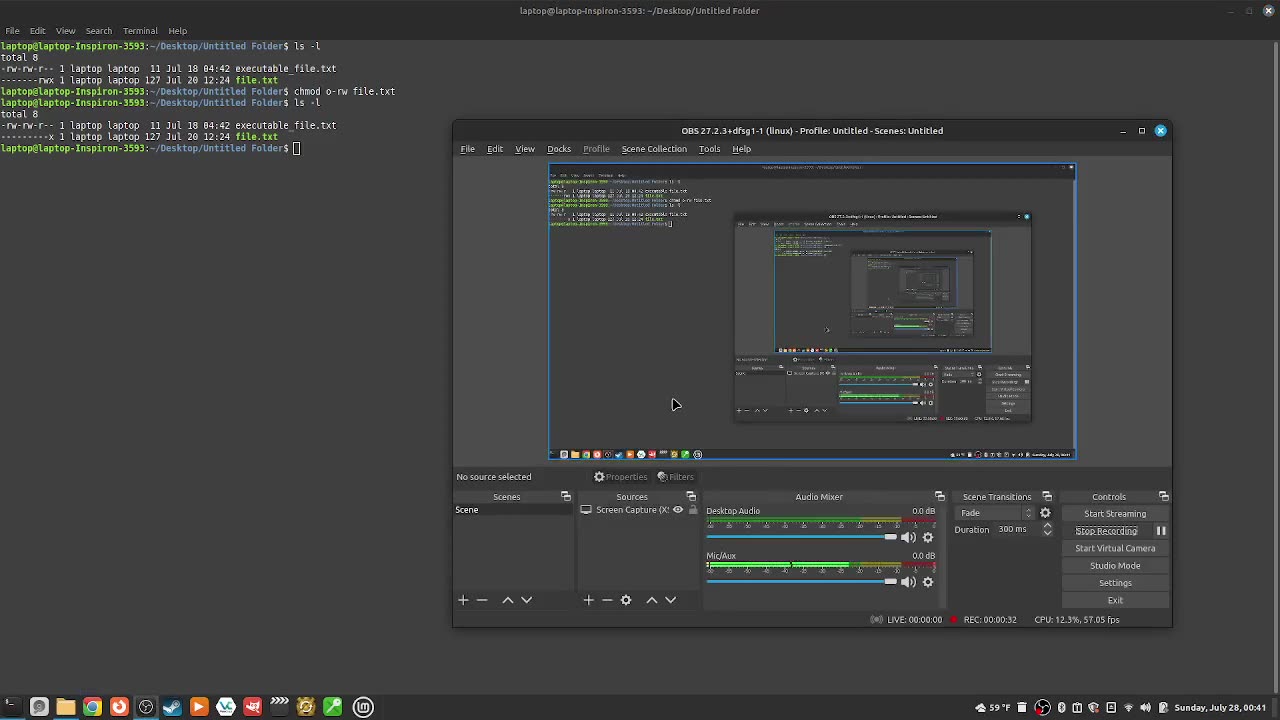Open the 59 °F weather applet
The height and width of the screenshot is (720, 1280).
coord(993,708)
